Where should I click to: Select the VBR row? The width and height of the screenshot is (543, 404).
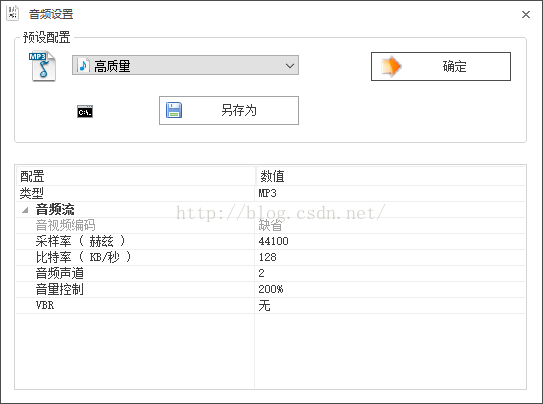click(270, 305)
